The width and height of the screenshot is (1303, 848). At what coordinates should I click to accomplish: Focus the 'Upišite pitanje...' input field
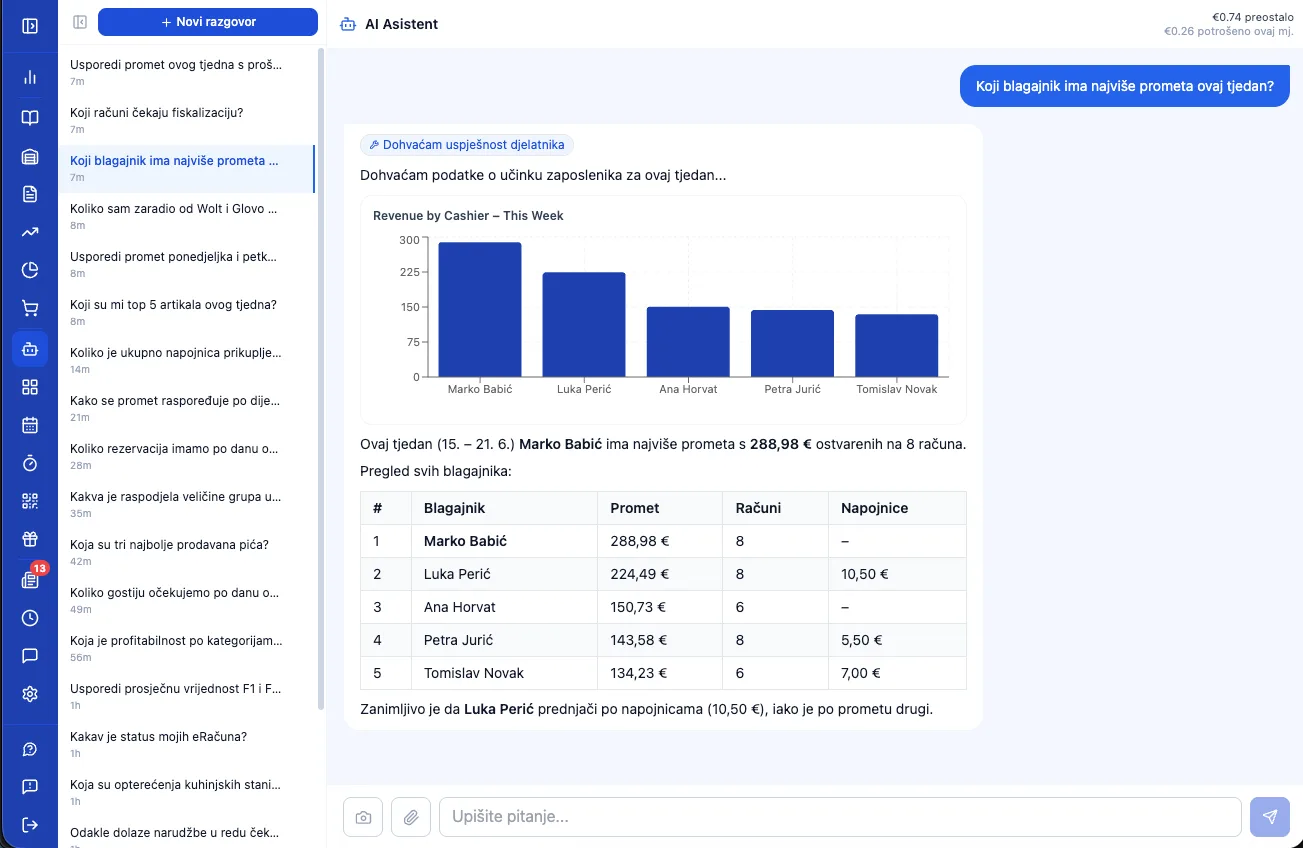pyautogui.click(x=840, y=817)
